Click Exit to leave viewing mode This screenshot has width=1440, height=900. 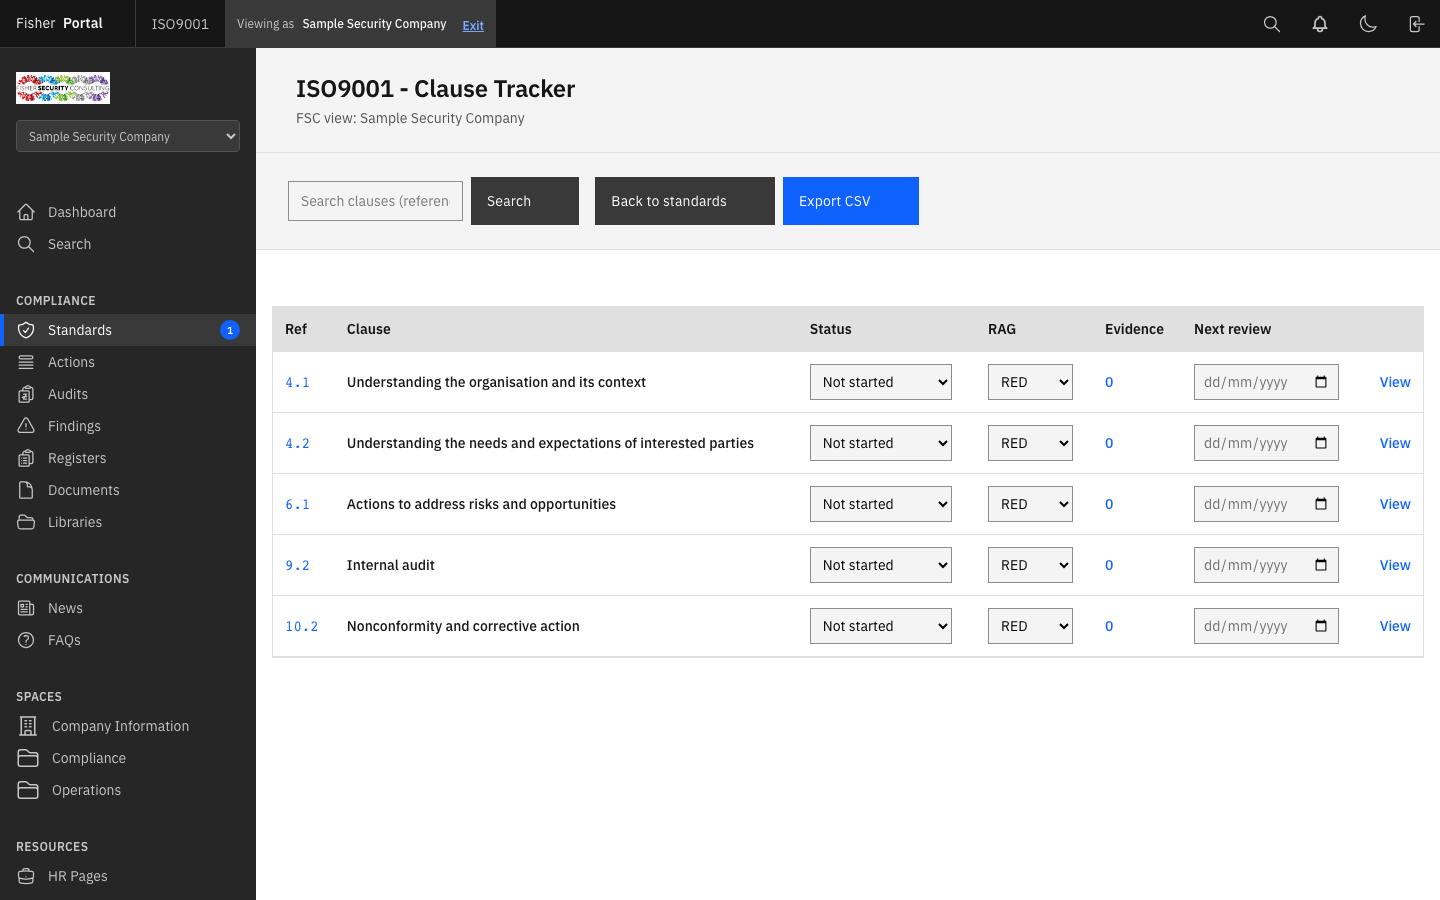[472, 25]
